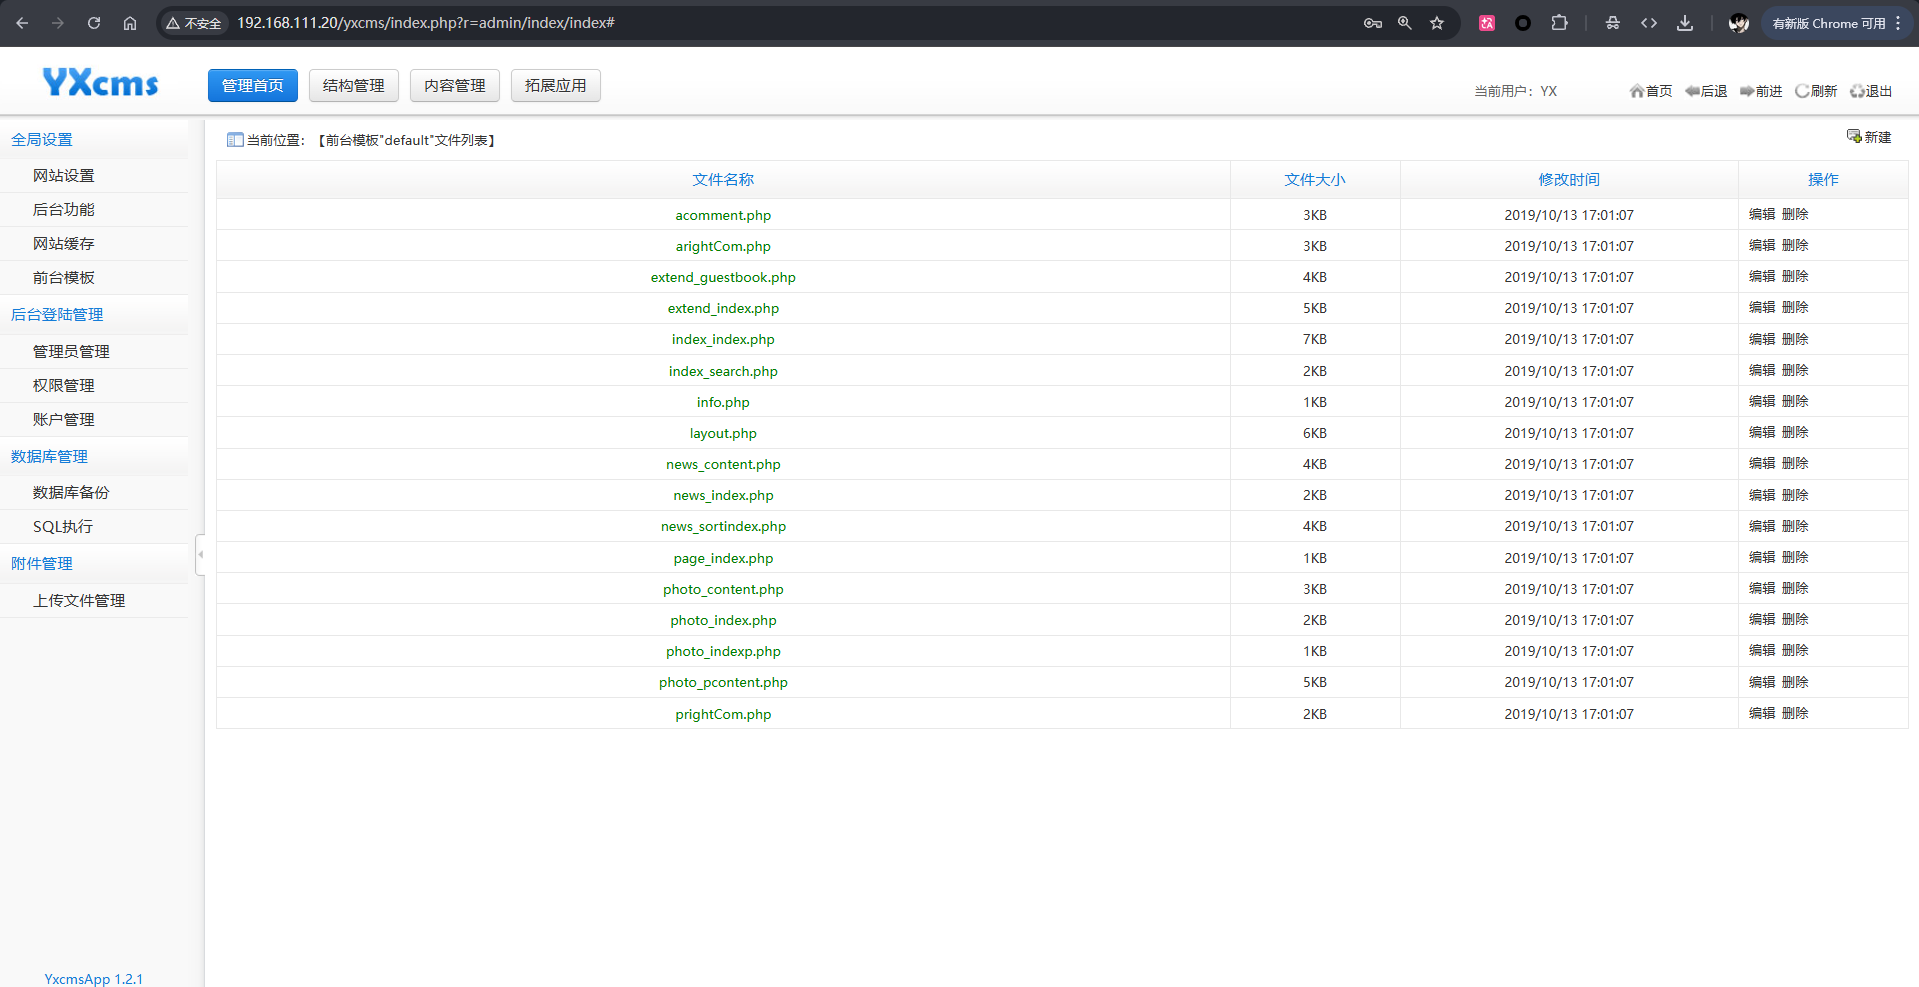Open news_sortindex.php file link
Viewport: 1919px width, 987px height.
click(x=723, y=527)
